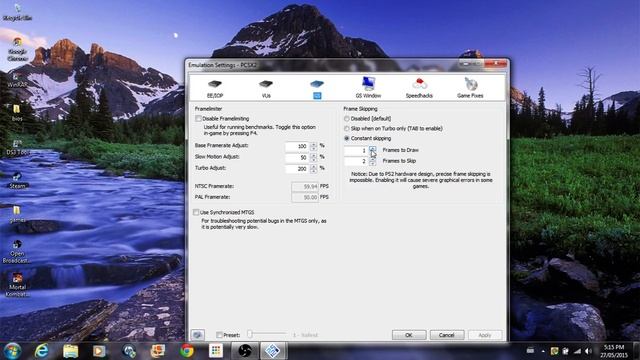Select the Mortal Kombat desktop icon
This screenshot has height=360, width=640.
[17, 285]
